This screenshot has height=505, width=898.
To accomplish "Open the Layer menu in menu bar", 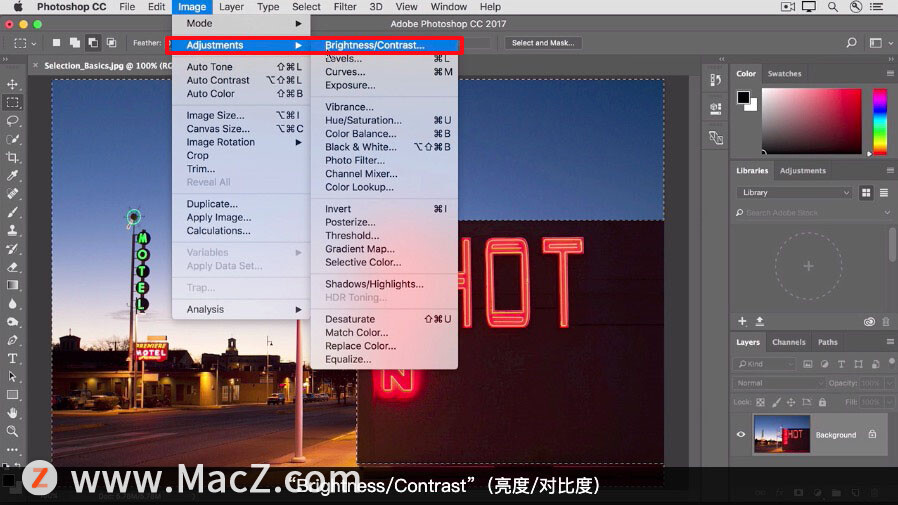I will [x=231, y=7].
